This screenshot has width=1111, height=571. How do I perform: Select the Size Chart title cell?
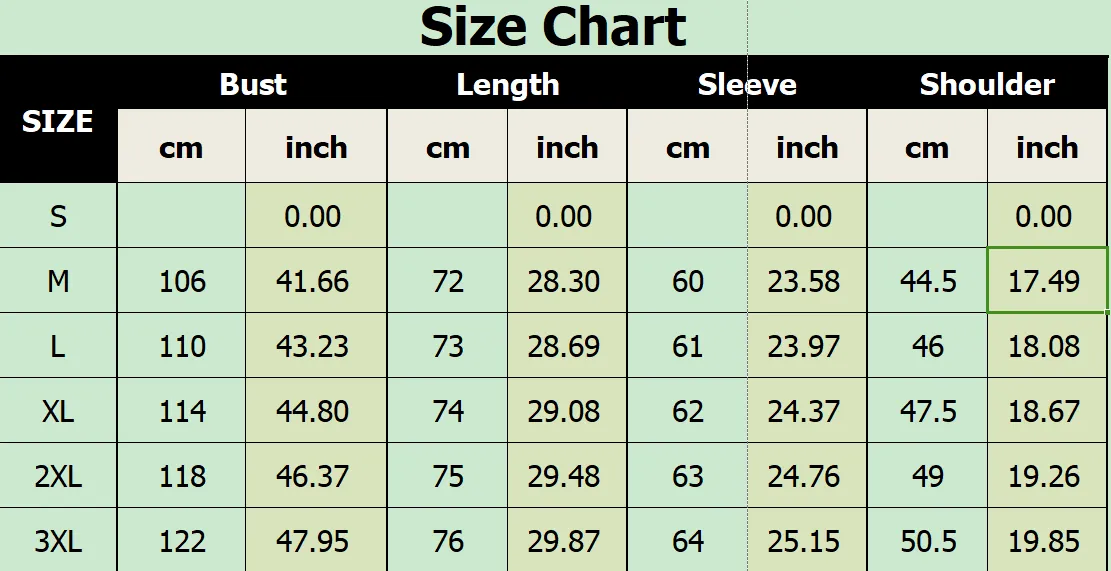click(553, 27)
